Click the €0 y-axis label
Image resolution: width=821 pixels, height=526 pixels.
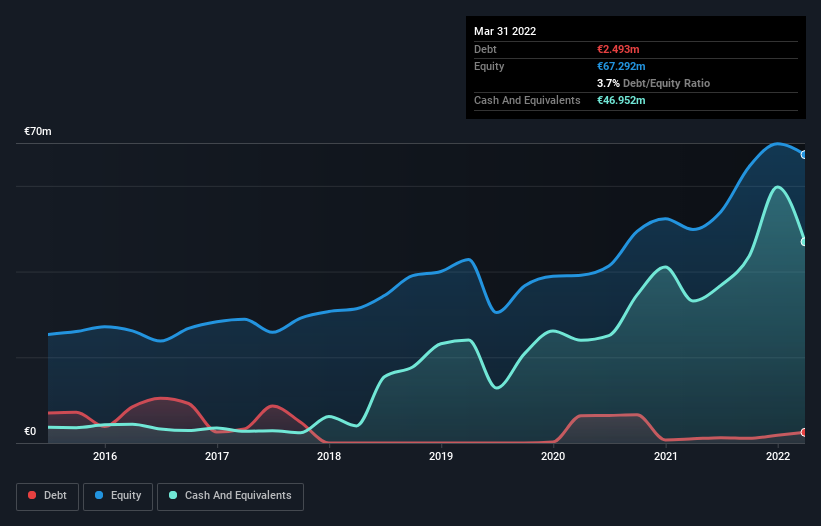pyautogui.click(x=30, y=431)
